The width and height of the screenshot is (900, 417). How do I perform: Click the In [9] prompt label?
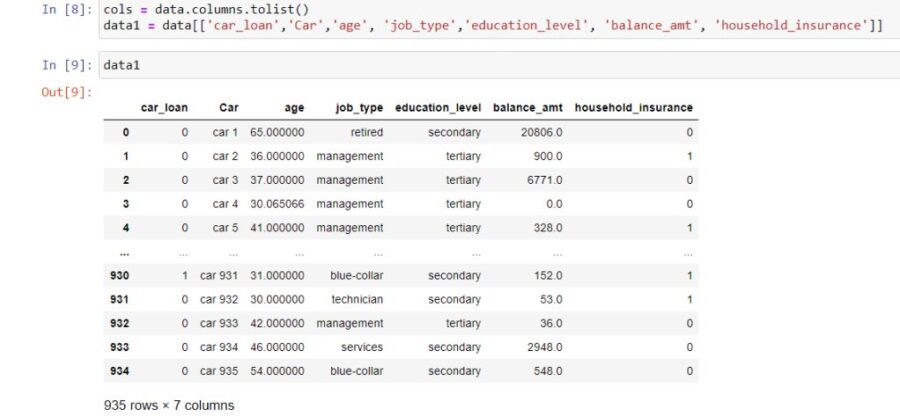[x=67, y=65]
